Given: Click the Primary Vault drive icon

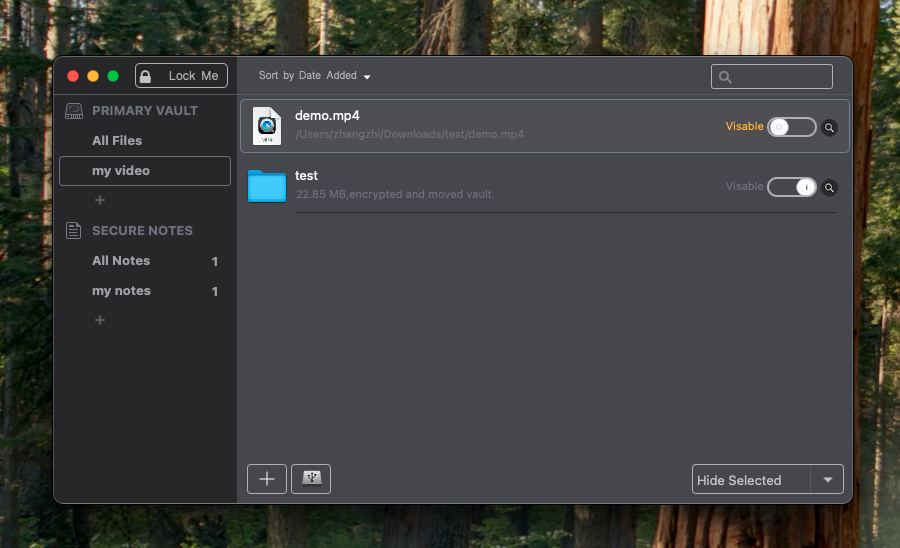Looking at the screenshot, I should [73, 111].
